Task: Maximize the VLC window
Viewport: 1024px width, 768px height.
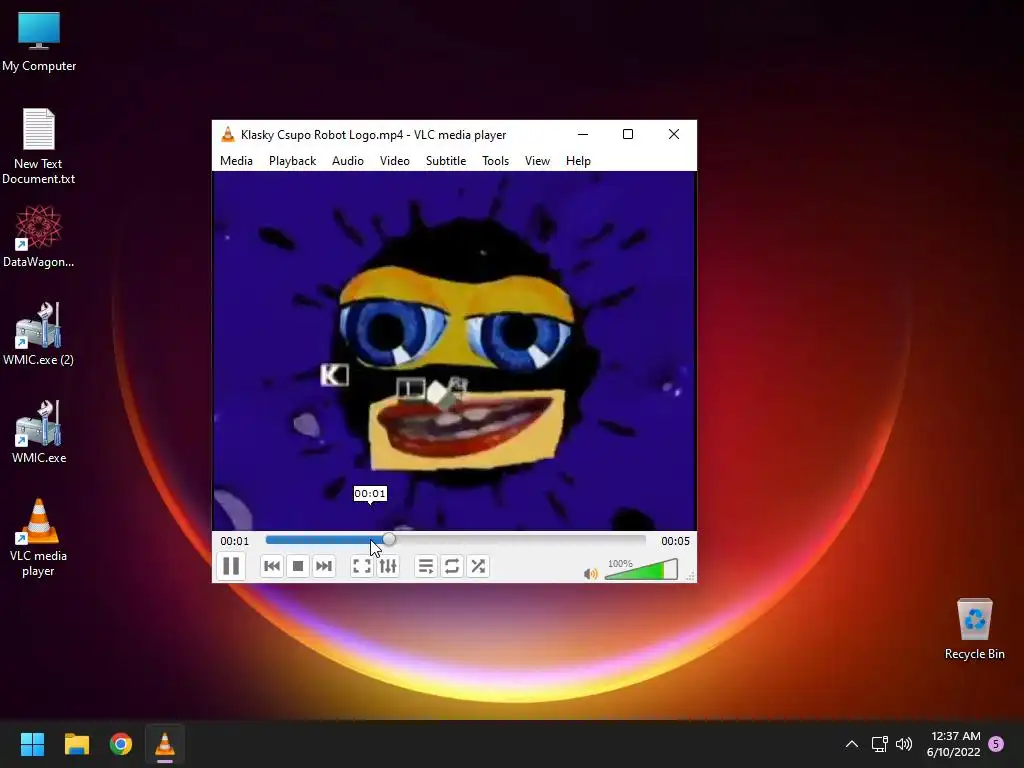Action: 628,134
